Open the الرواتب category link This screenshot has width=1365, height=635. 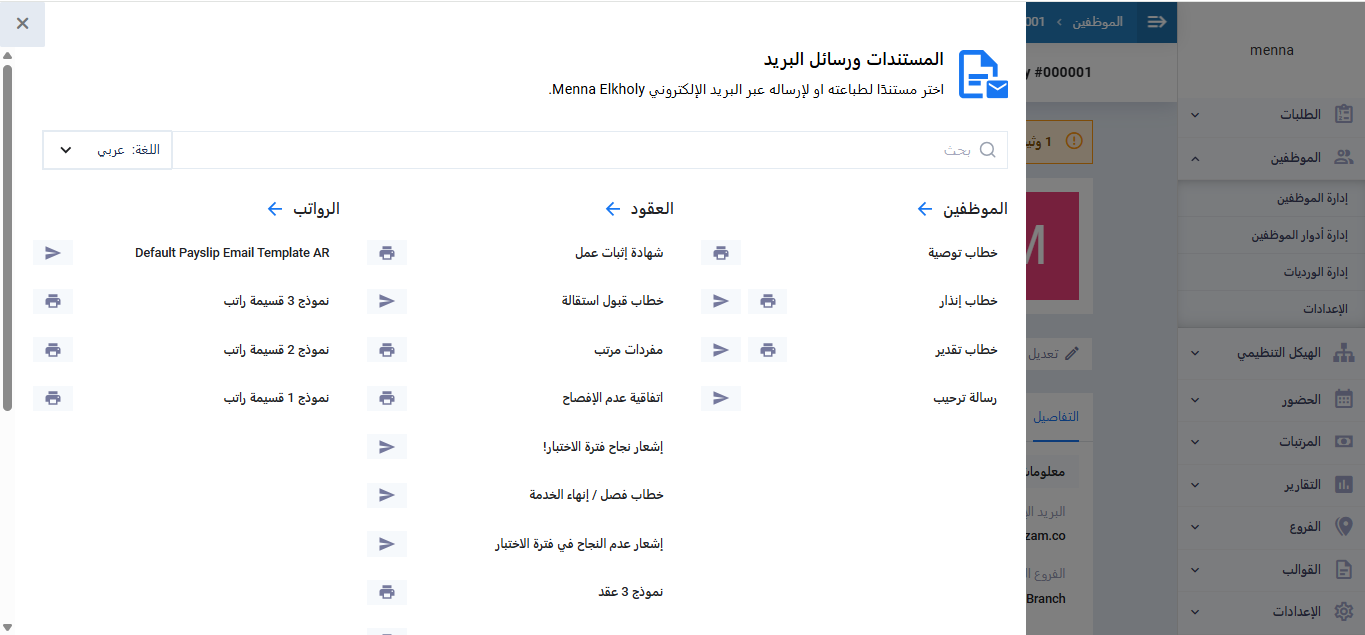(x=304, y=209)
